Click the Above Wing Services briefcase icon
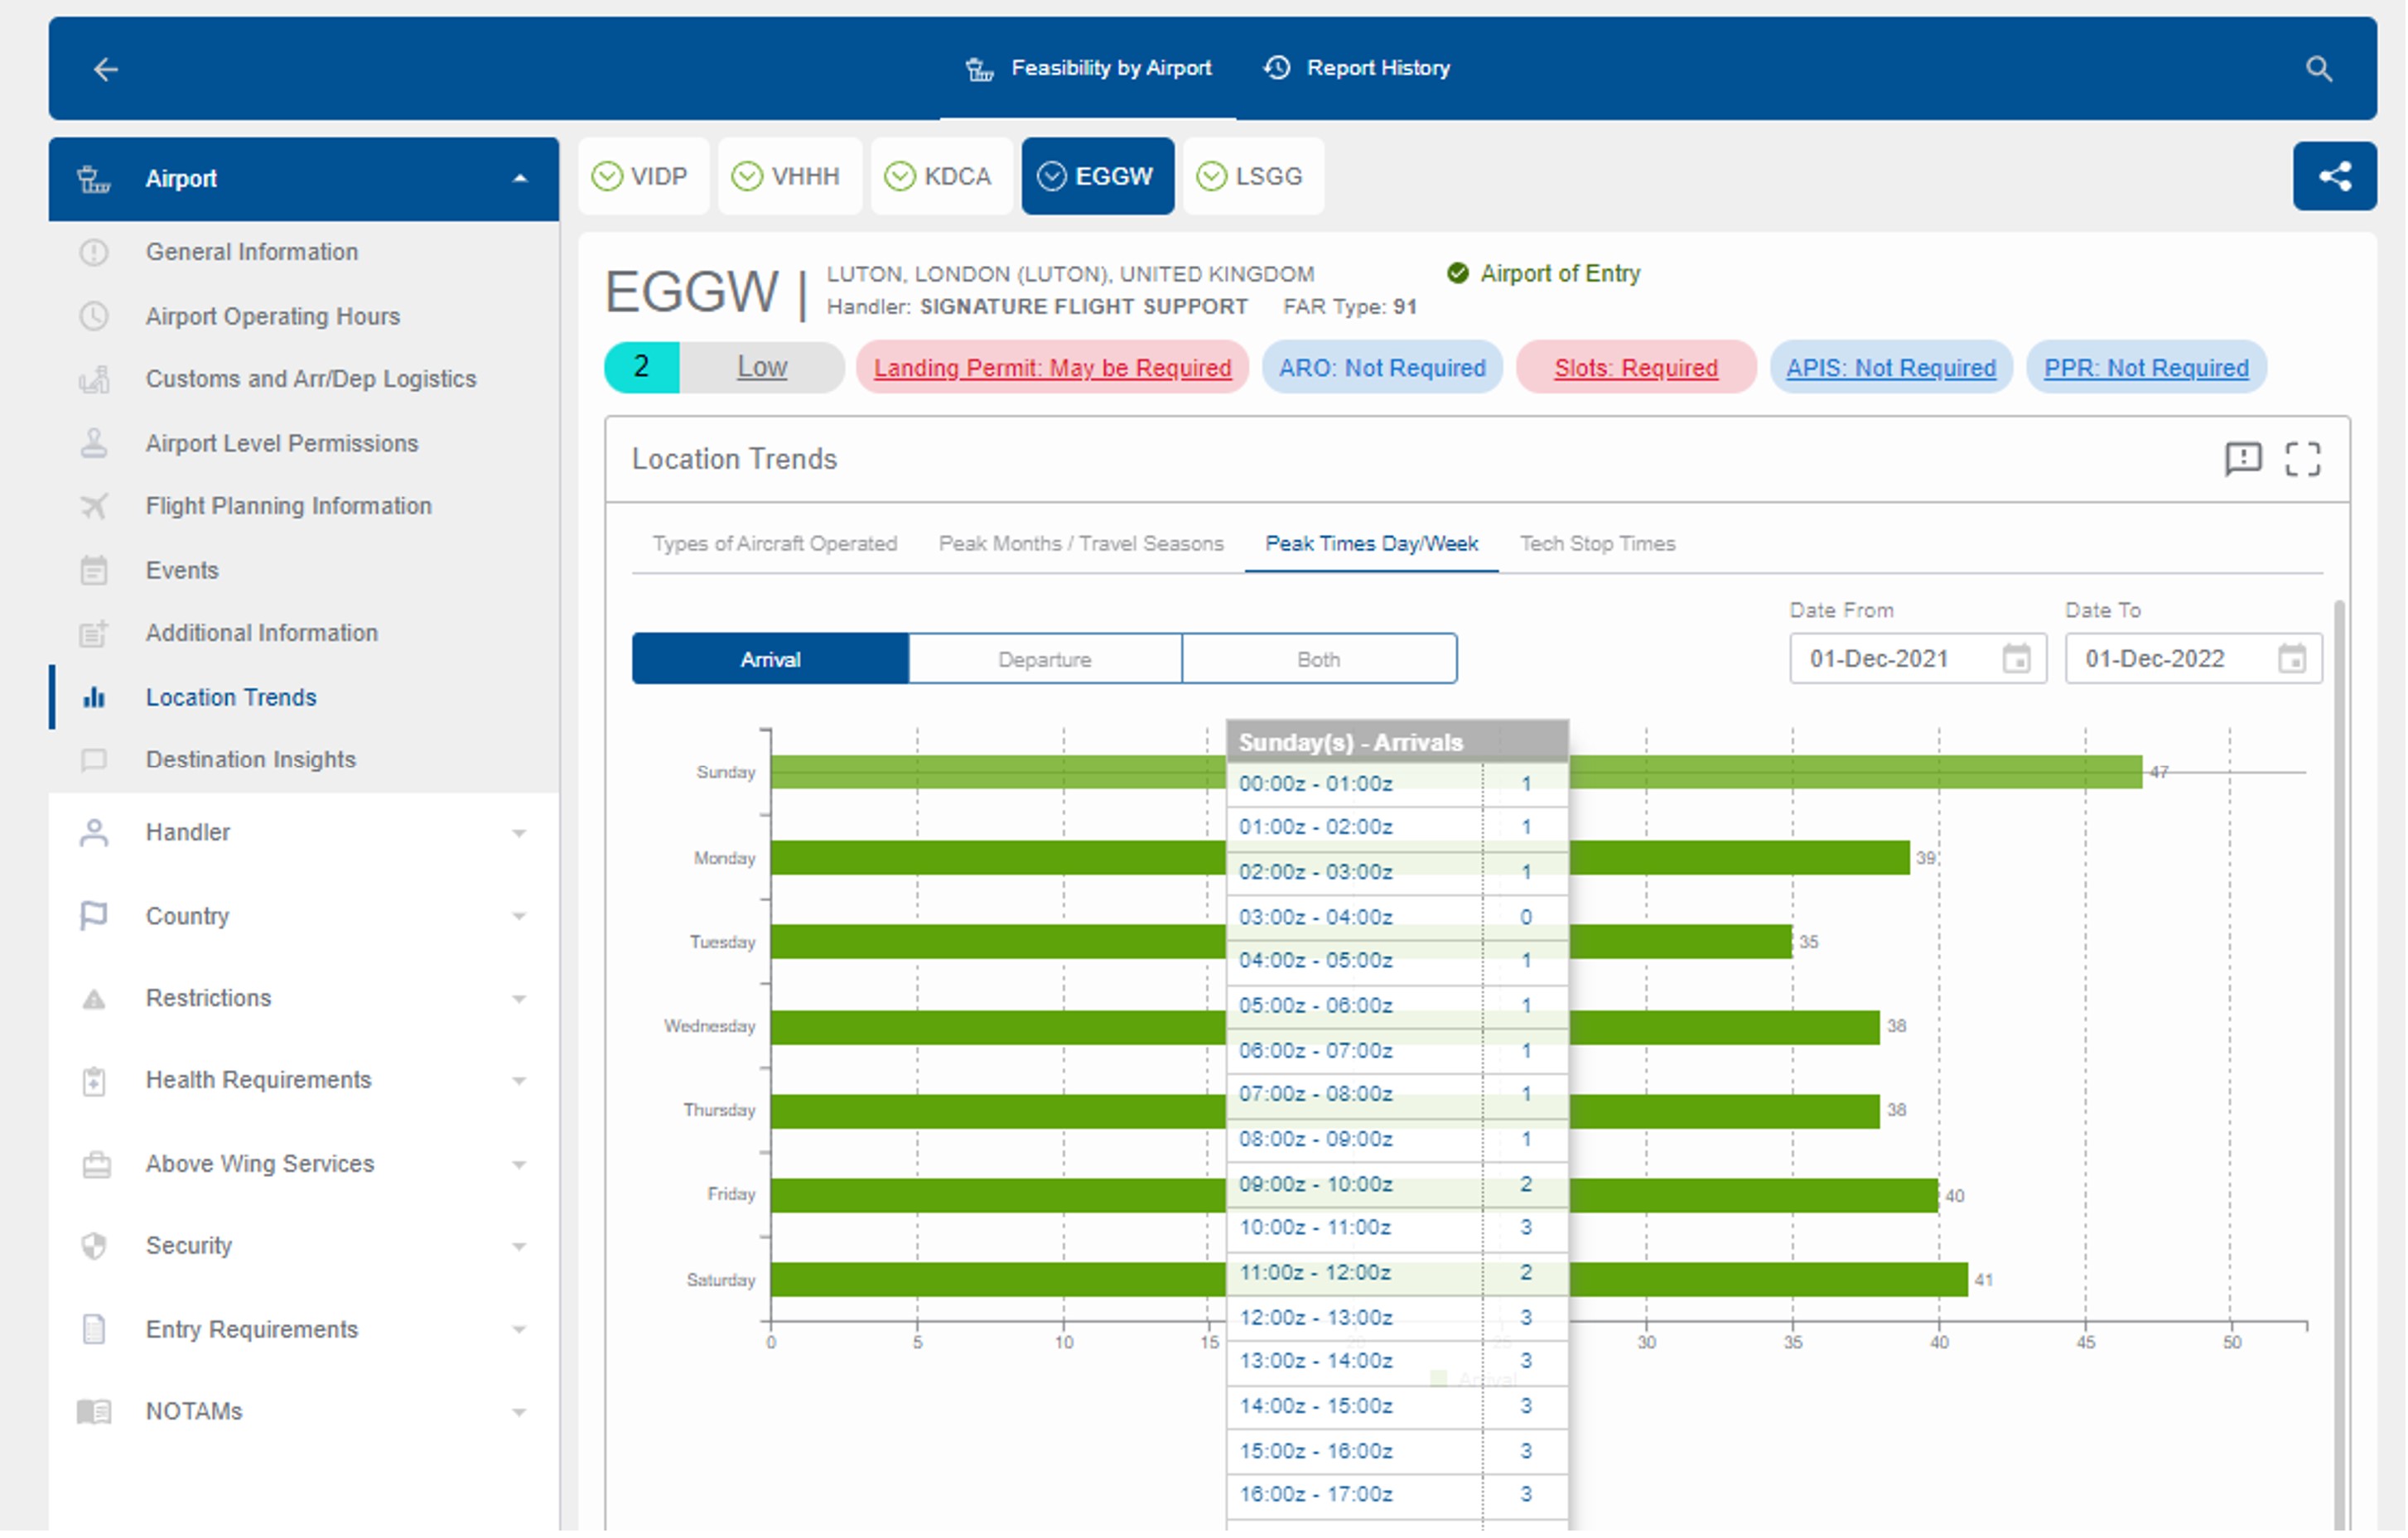The image size is (2408, 1538). tap(97, 1165)
